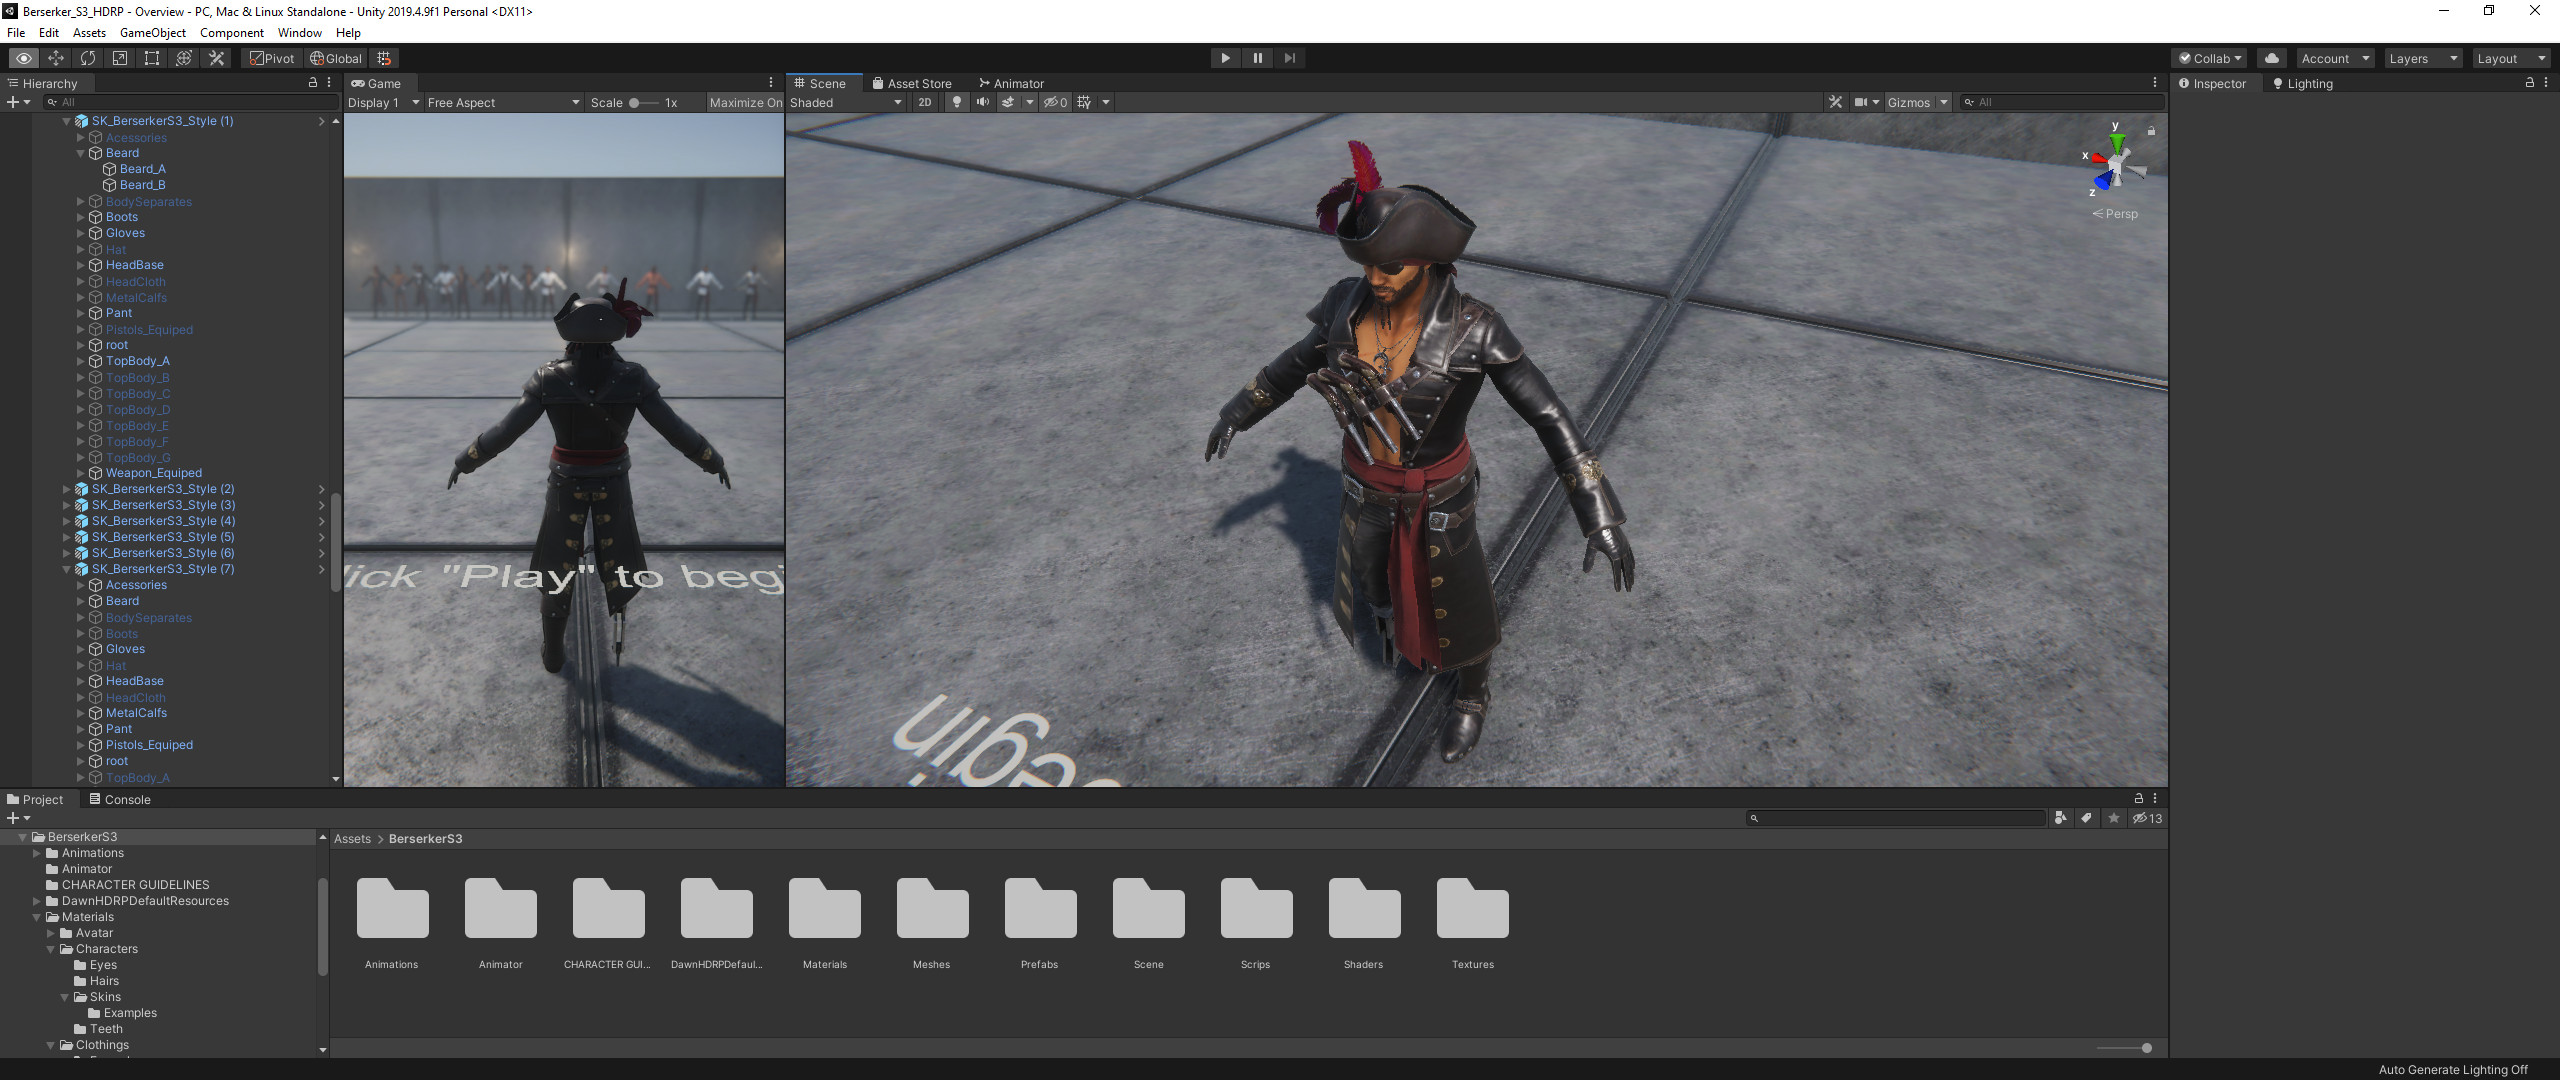The height and width of the screenshot is (1080, 2560).
Task: Open the Account dropdown
Action: tap(2335, 58)
